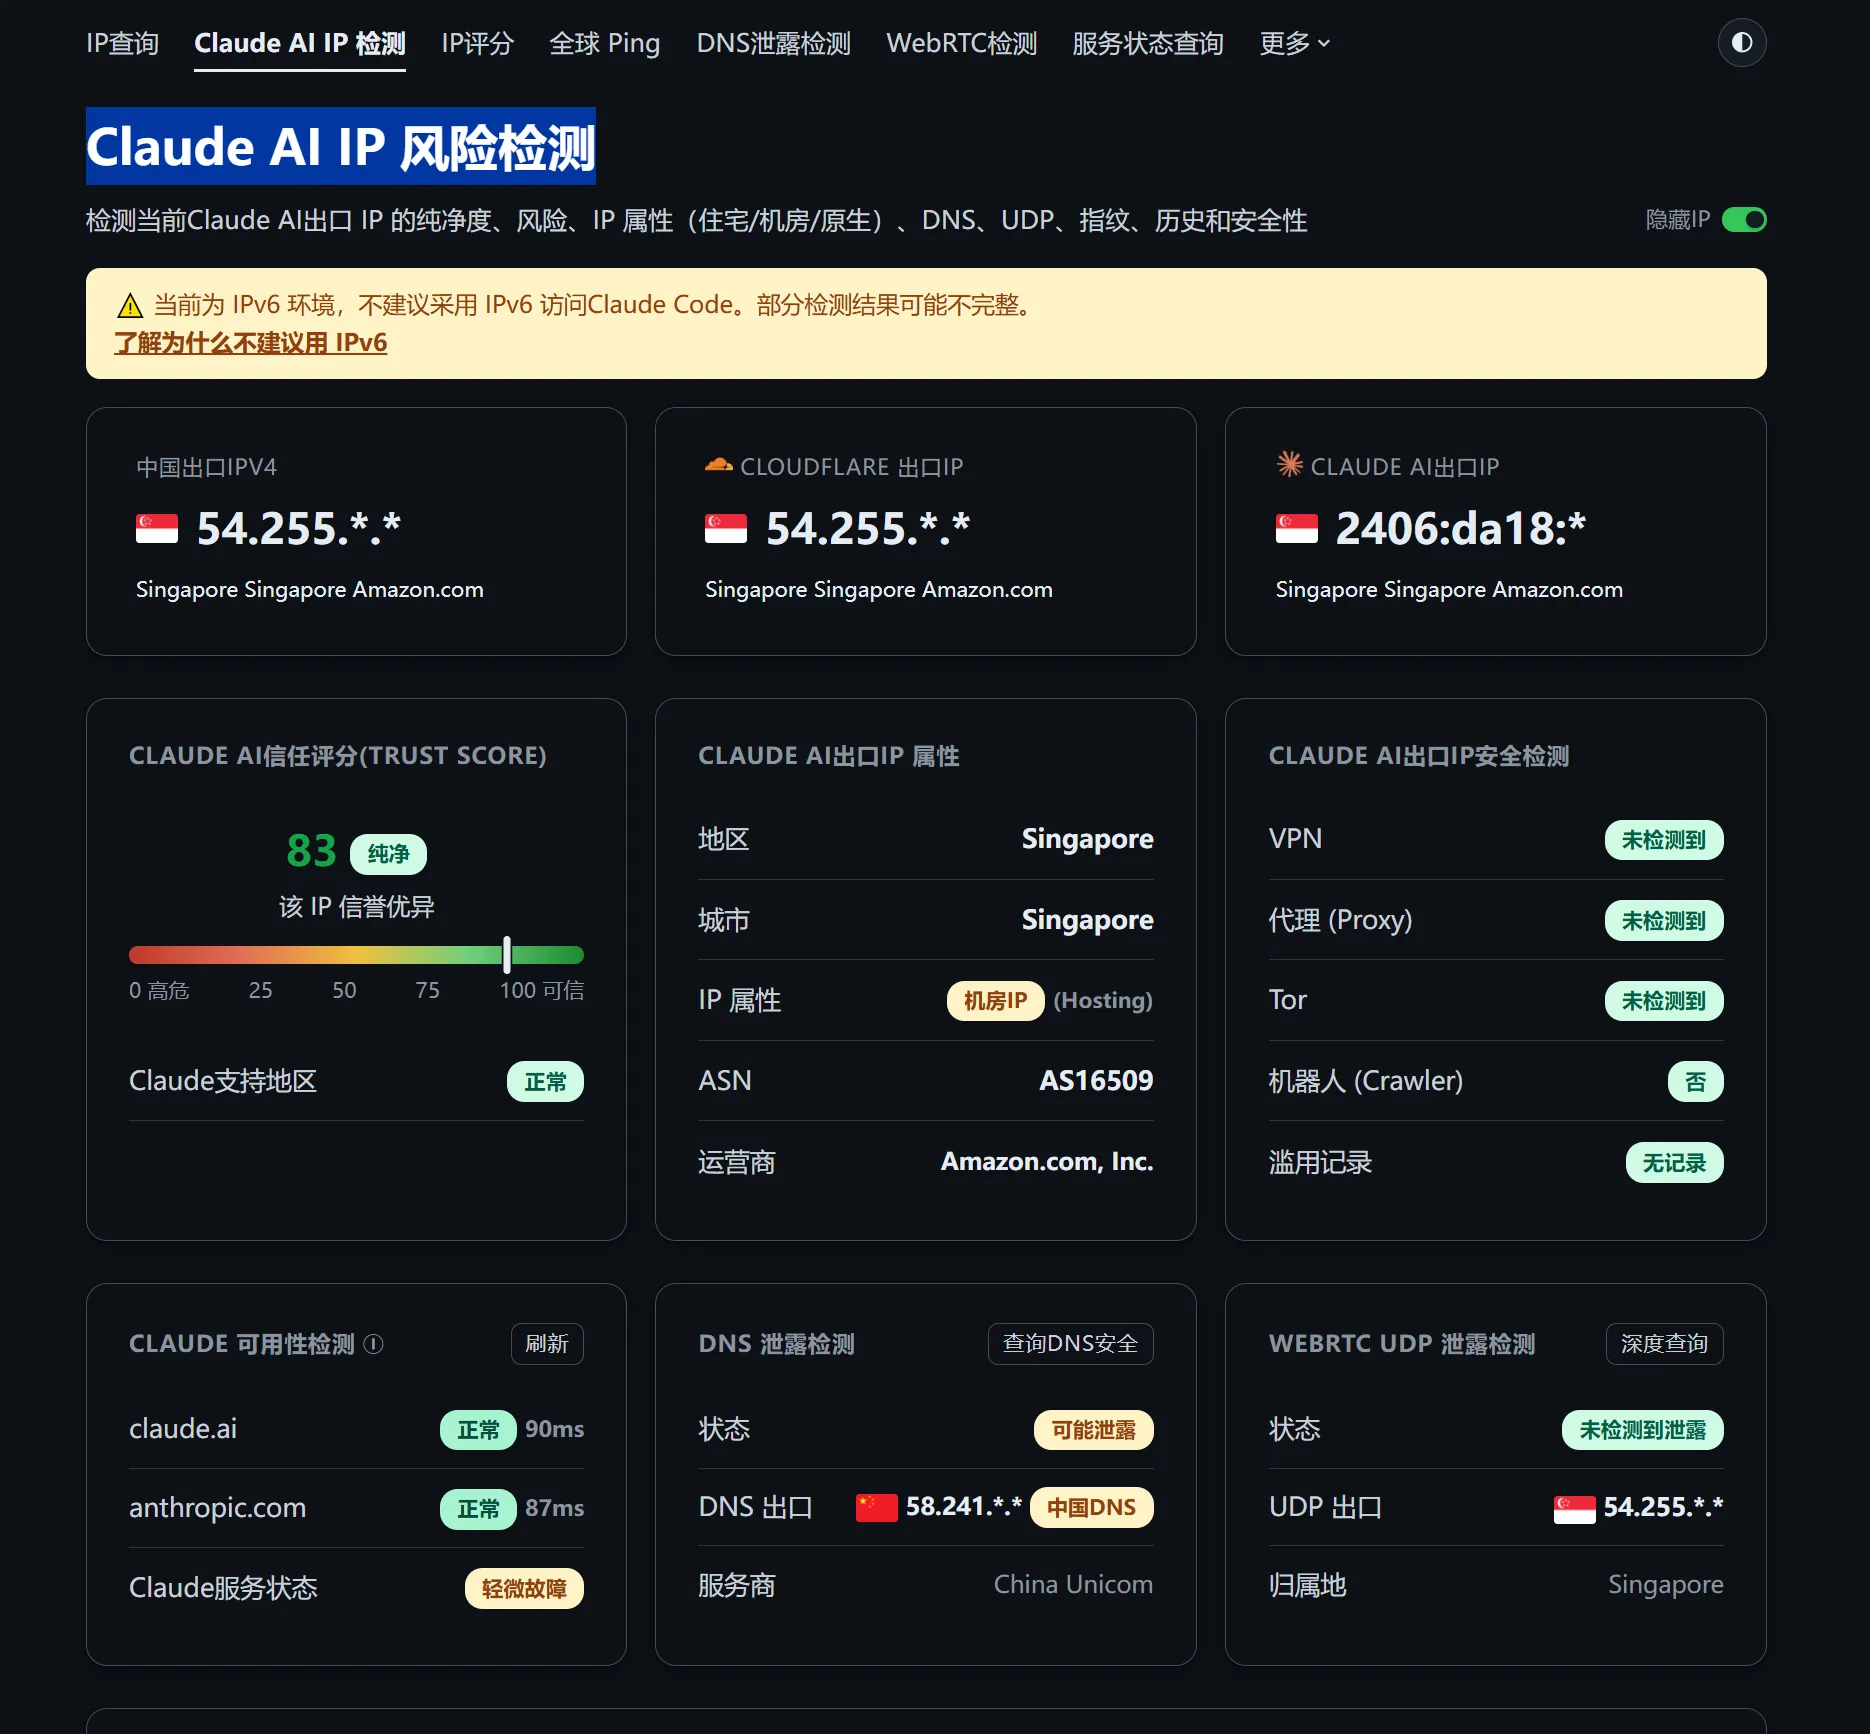This screenshot has height=1734, width=1870.
Task: Click the trust score slider marker
Action: coord(507,955)
